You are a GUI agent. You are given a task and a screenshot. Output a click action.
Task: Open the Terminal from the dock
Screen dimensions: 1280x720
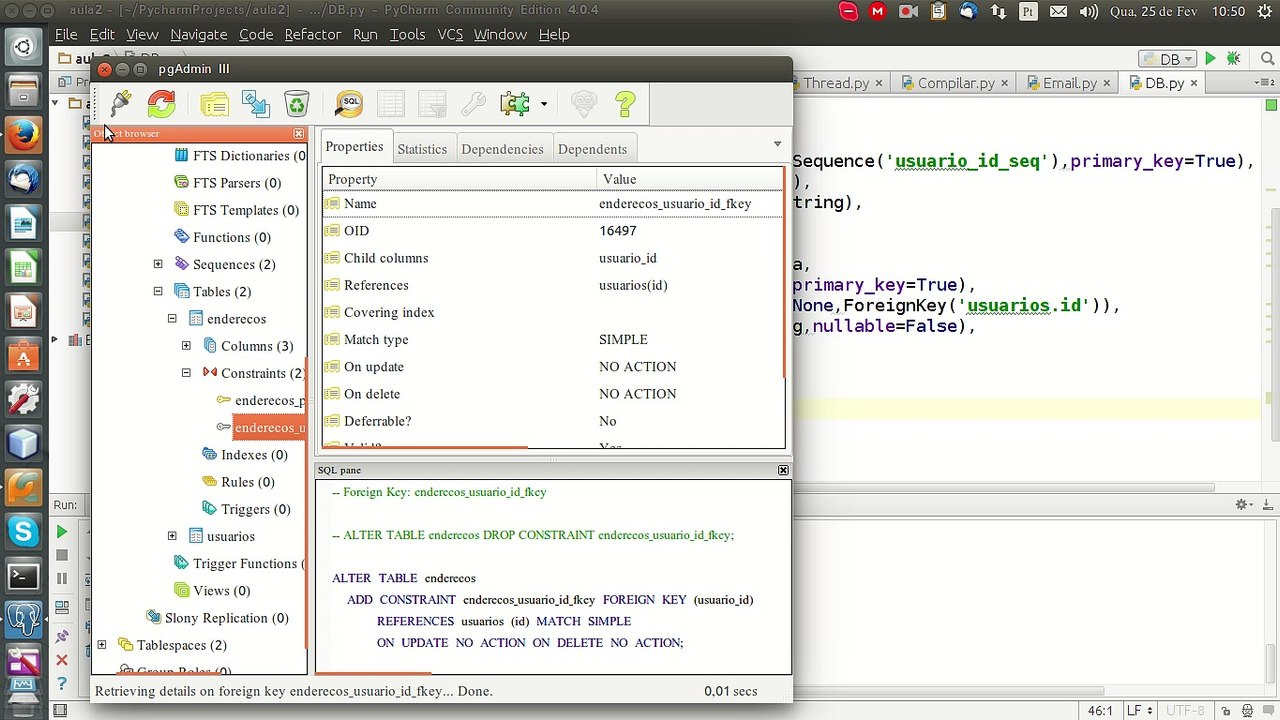tap(24, 575)
